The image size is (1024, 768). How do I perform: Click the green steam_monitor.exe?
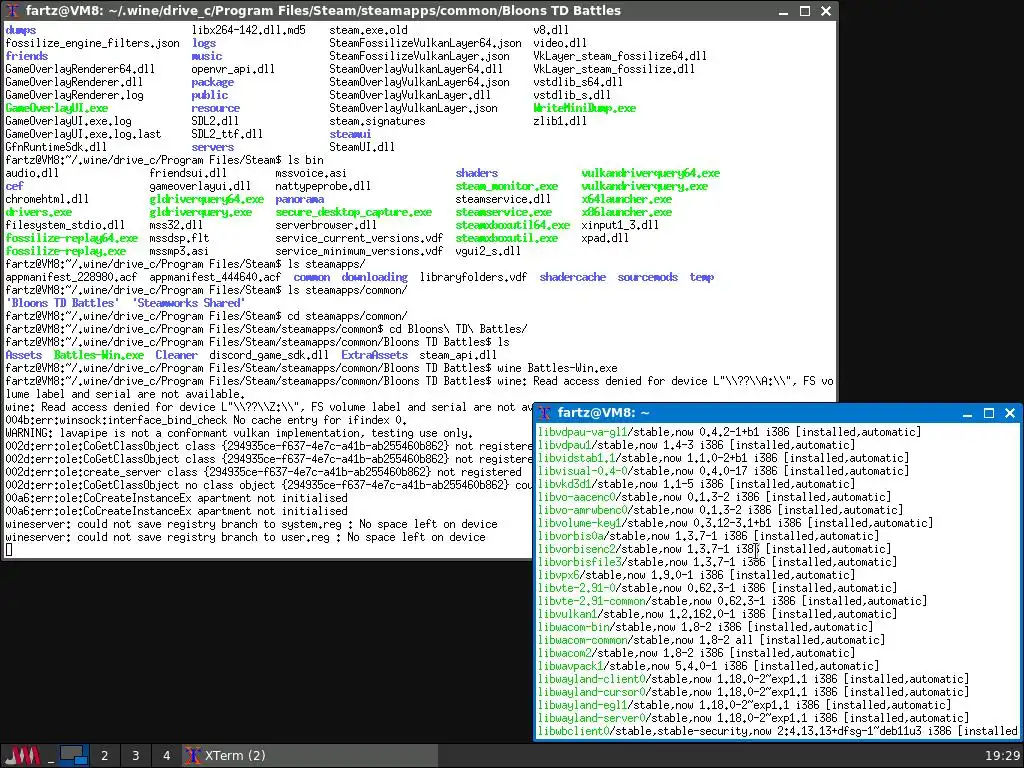click(x=506, y=186)
